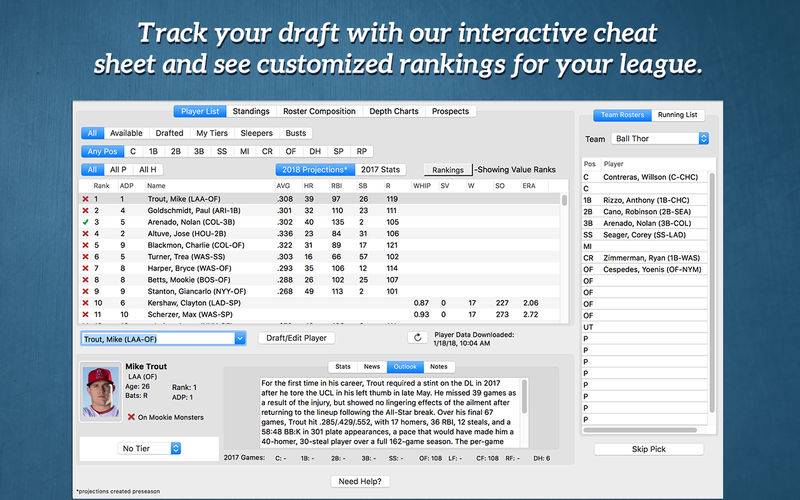This screenshot has width=800, height=500.
Task: Open the Prospects tab
Action: pyautogui.click(x=451, y=111)
